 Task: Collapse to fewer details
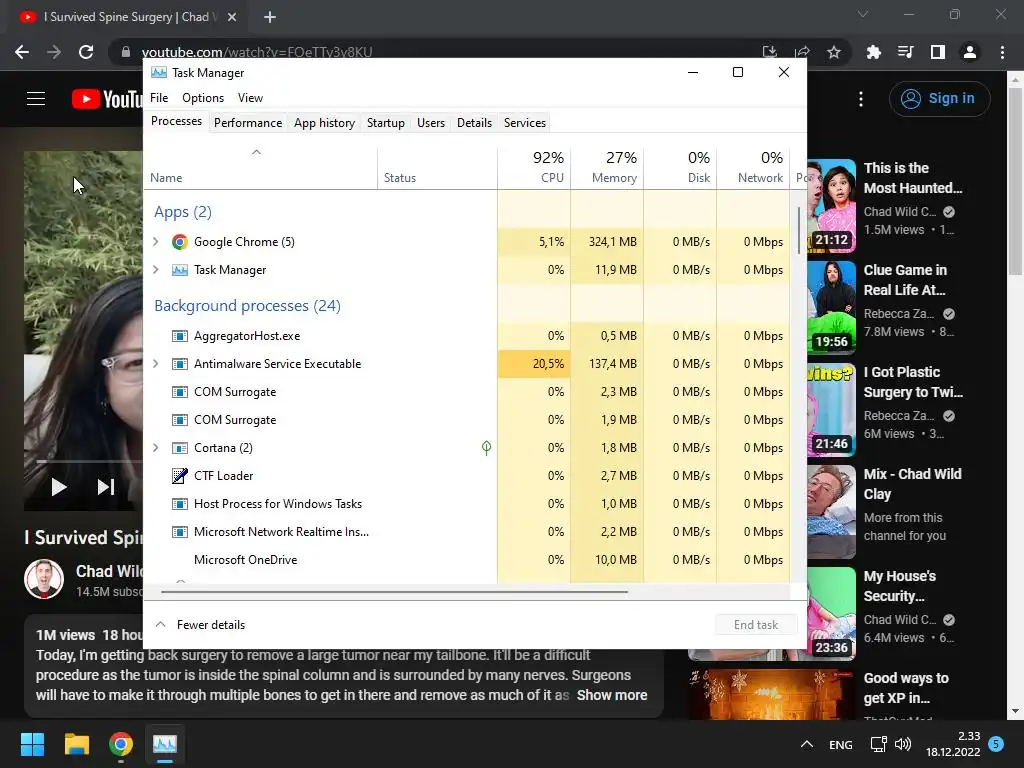[200, 625]
